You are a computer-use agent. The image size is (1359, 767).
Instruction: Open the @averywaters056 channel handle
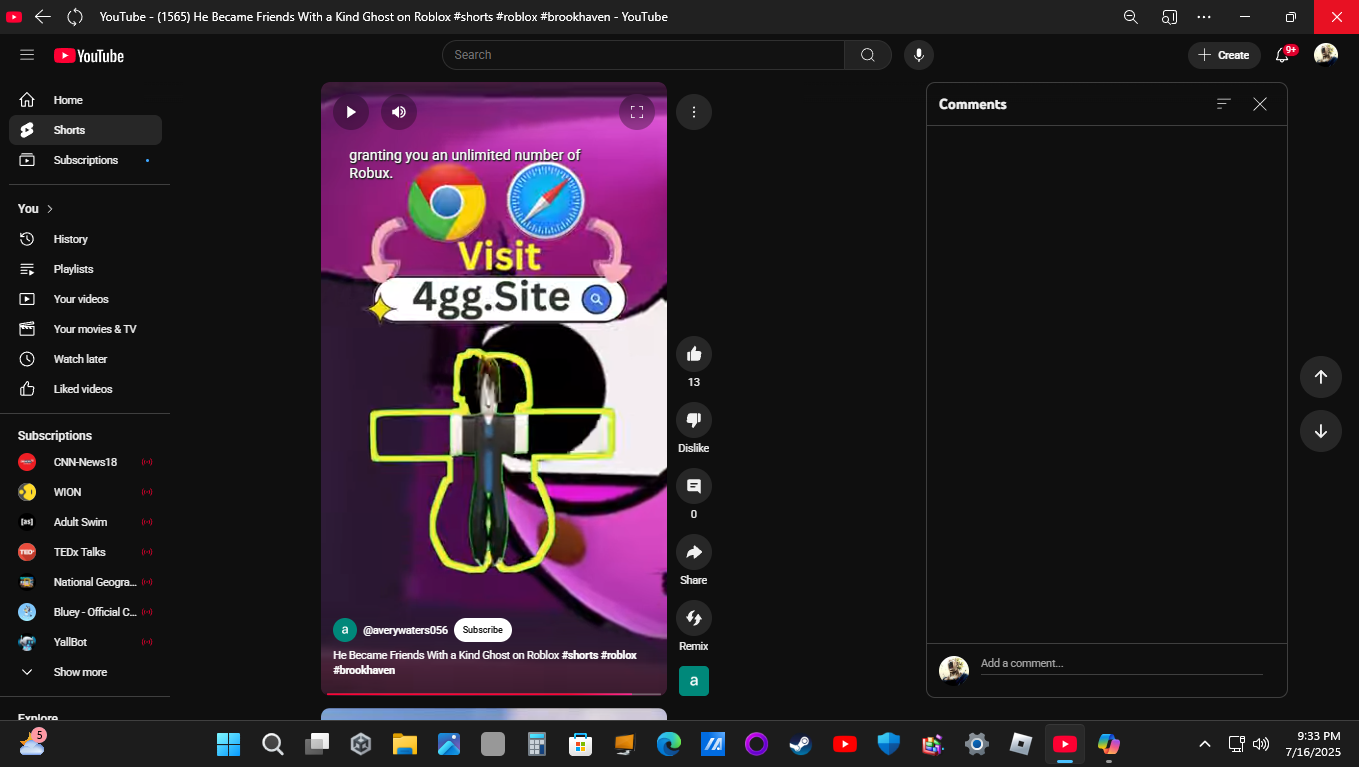click(405, 630)
